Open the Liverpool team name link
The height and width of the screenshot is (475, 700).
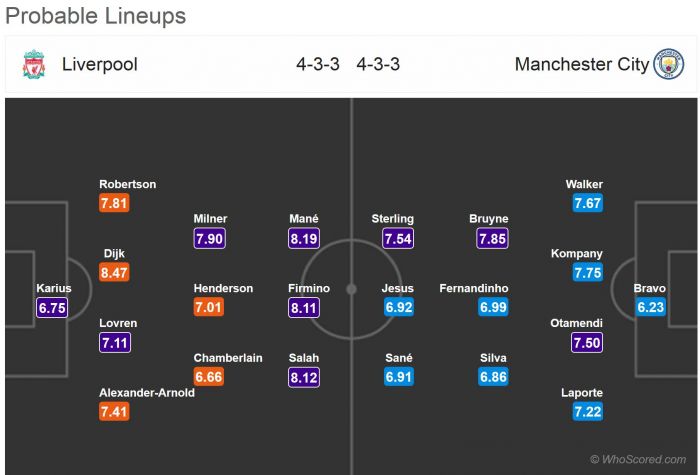pyautogui.click(x=100, y=65)
